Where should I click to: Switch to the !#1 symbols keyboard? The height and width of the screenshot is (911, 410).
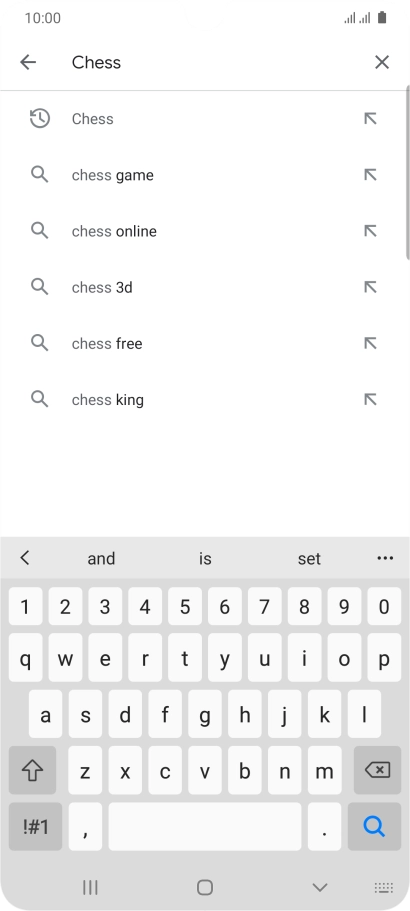click(35, 826)
